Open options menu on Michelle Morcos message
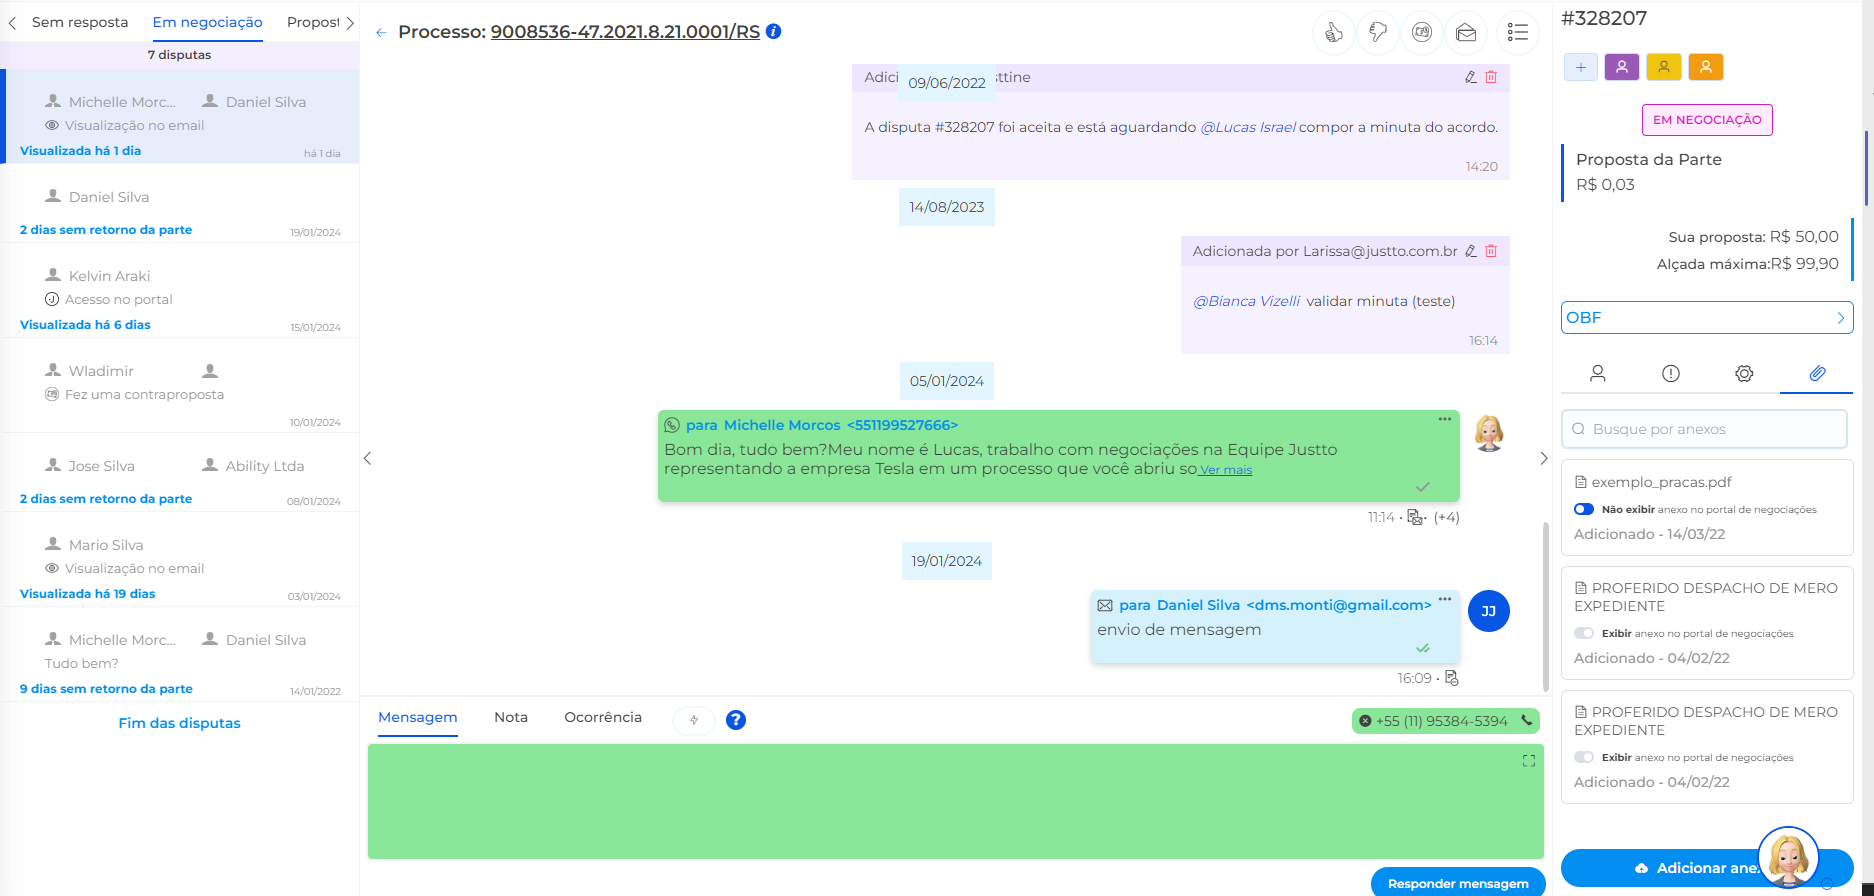This screenshot has height=896, width=1874. pos(1445,420)
